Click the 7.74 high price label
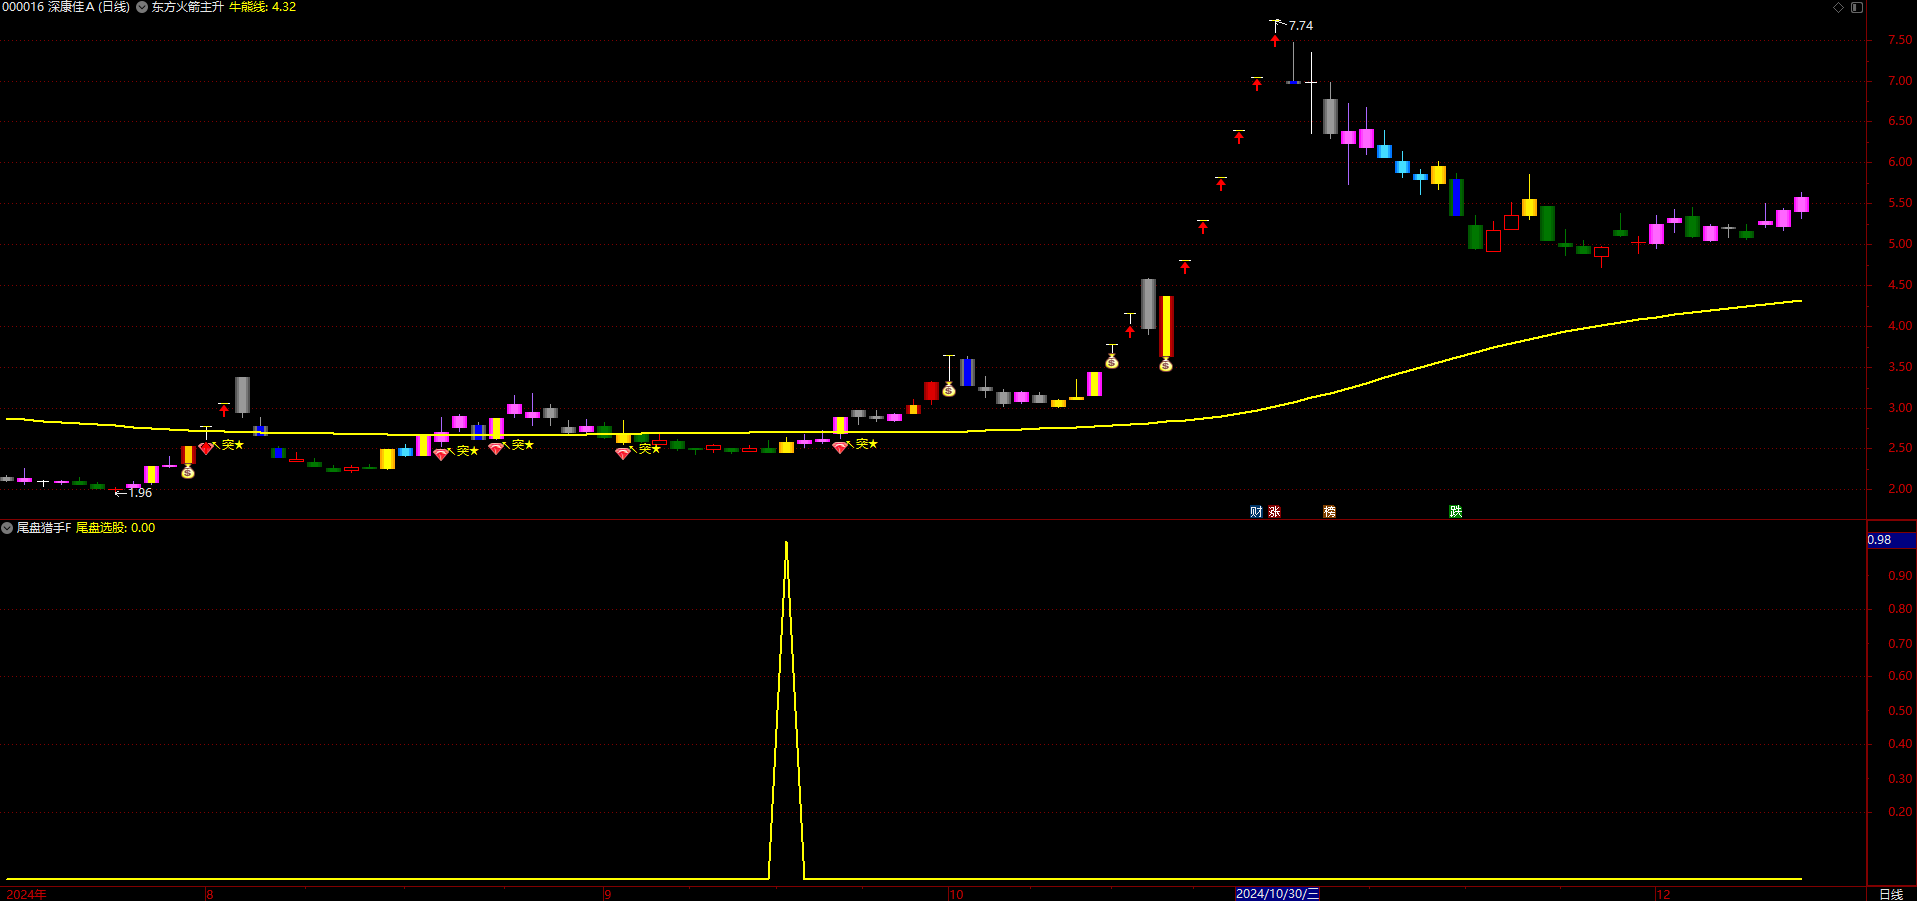 pos(1301,26)
